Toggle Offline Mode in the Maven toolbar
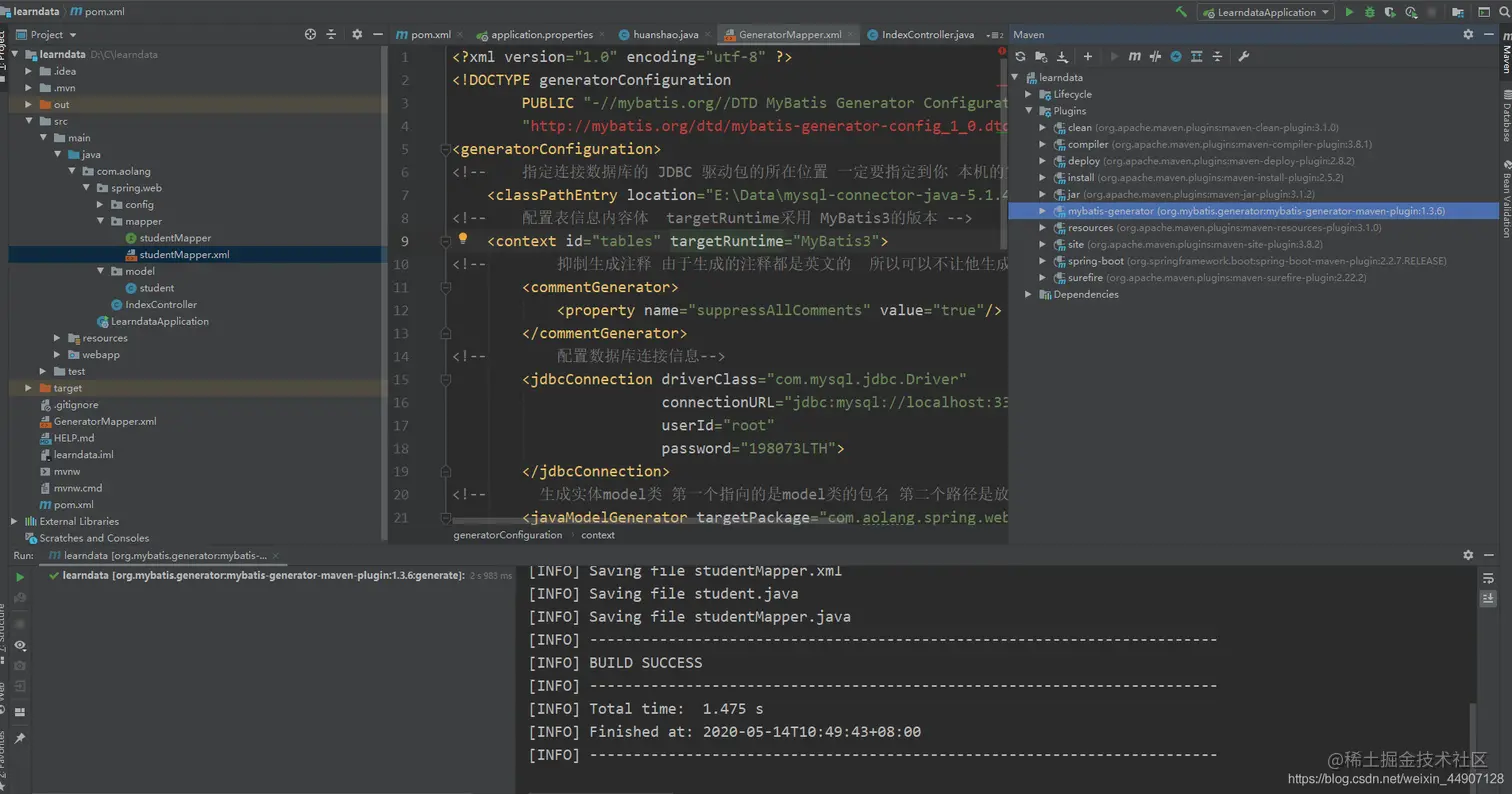Viewport: 1512px width, 794px height. 1155,57
